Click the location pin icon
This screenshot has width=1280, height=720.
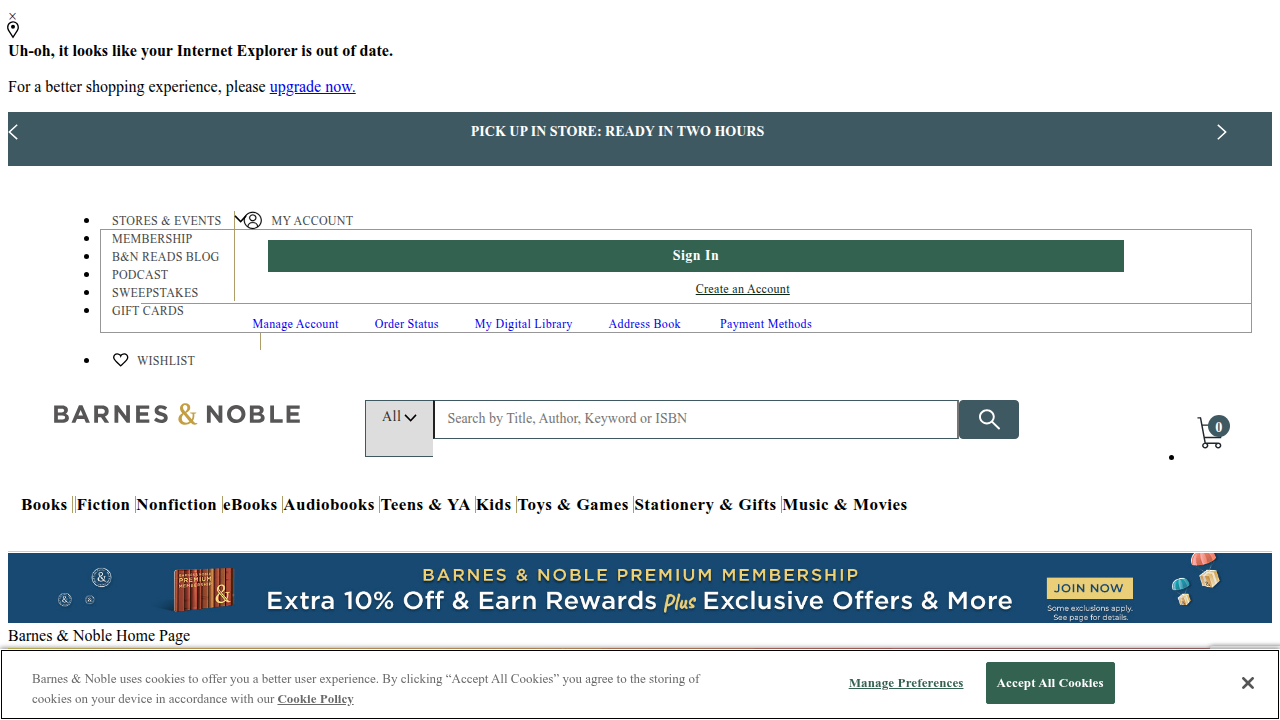pos(13,30)
